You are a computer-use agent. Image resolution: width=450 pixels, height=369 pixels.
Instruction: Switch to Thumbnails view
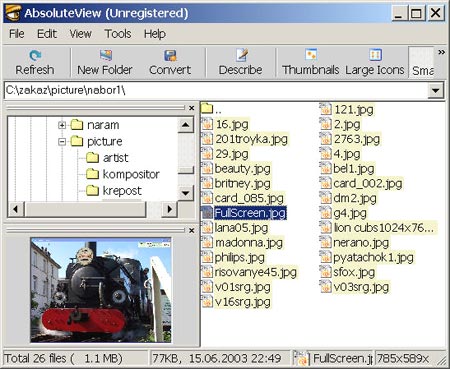click(x=311, y=55)
